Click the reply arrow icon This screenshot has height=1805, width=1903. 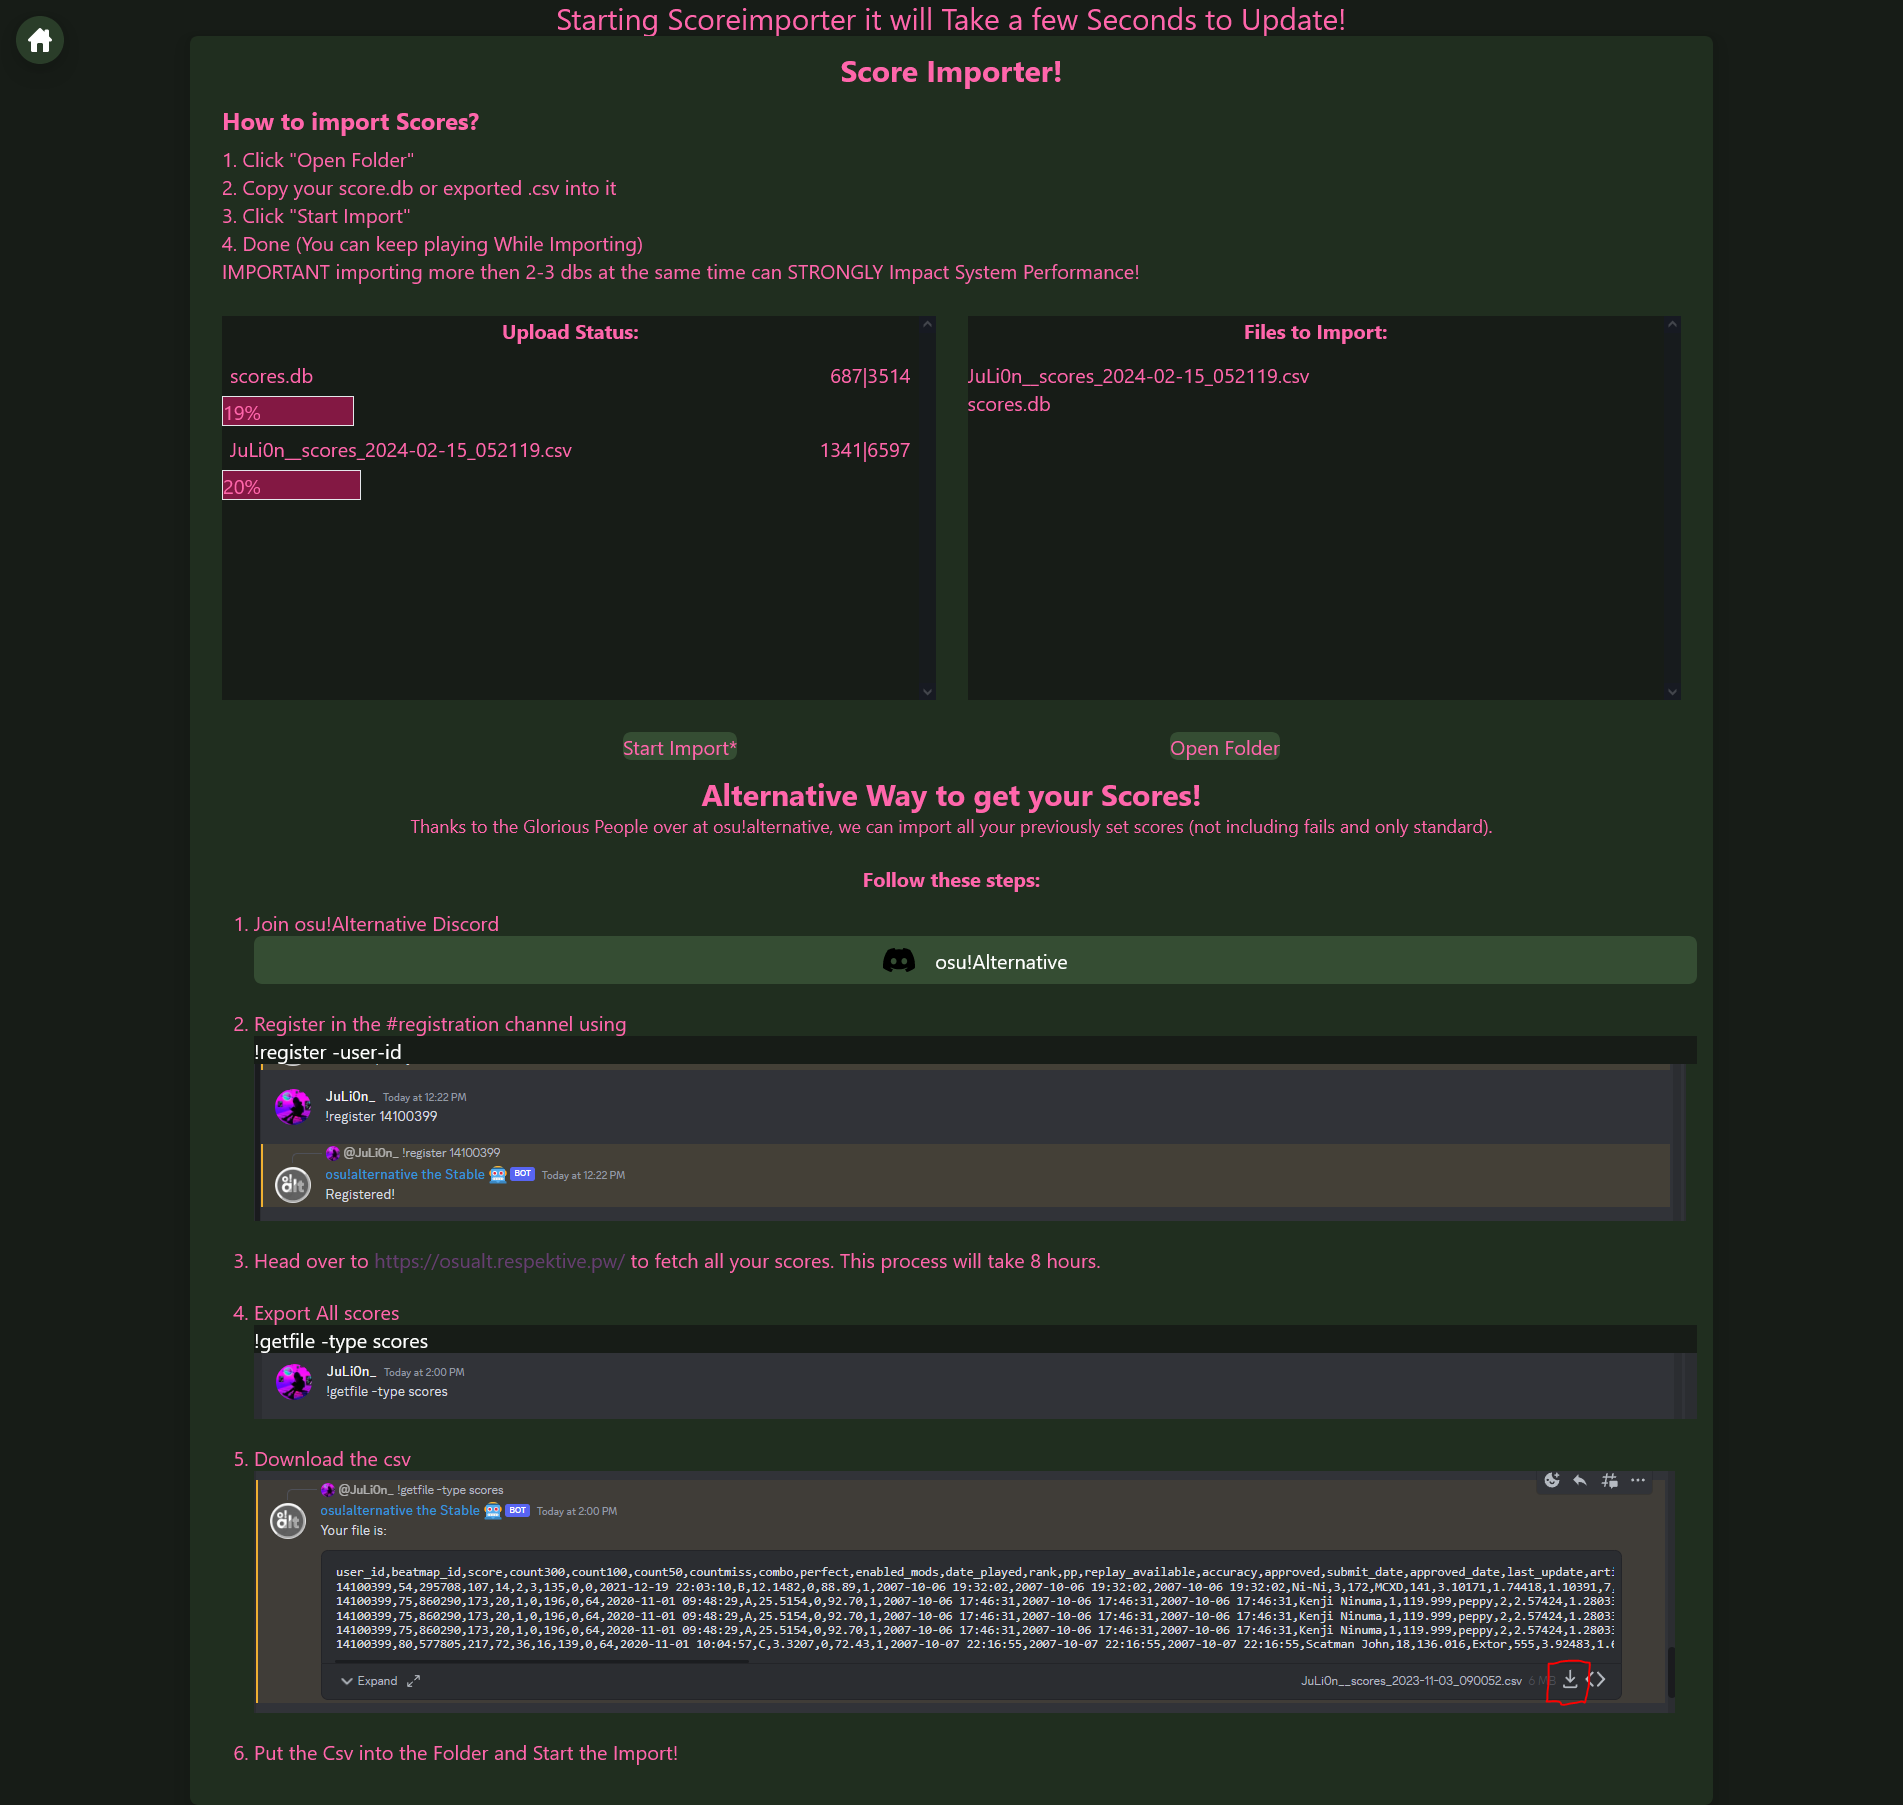1580,1480
